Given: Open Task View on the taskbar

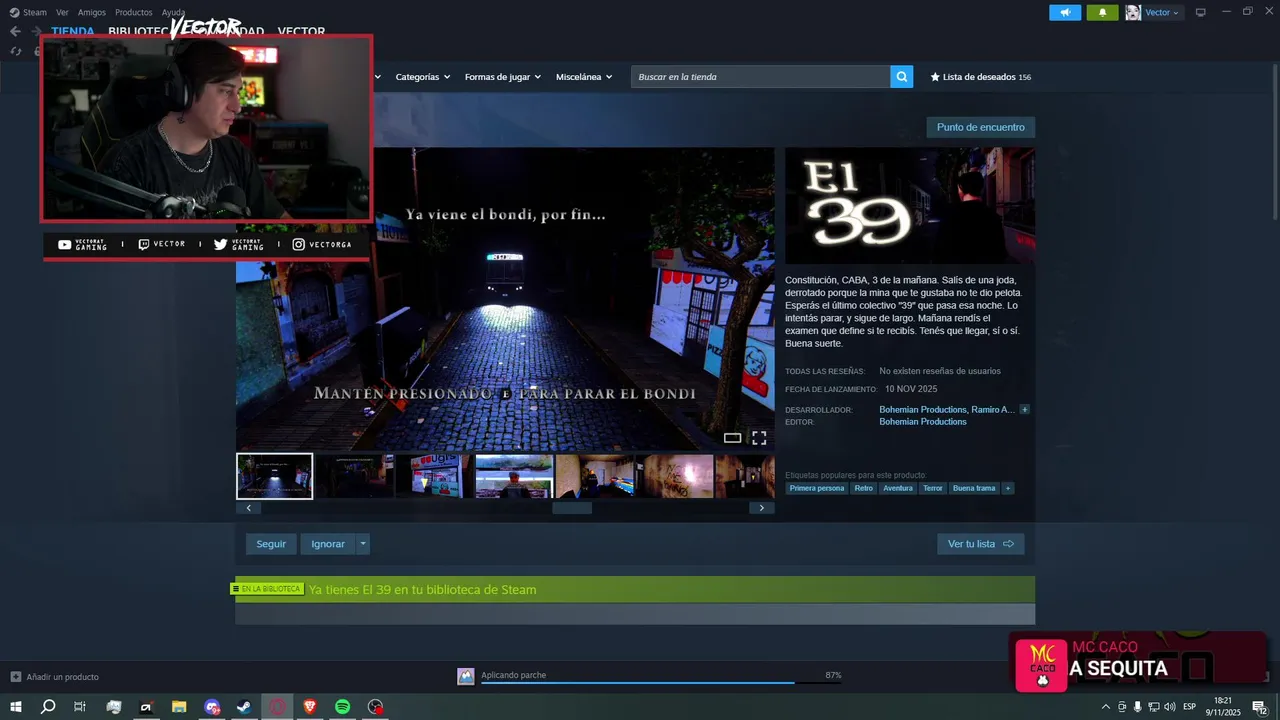Looking at the screenshot, I should coord(80,707).
